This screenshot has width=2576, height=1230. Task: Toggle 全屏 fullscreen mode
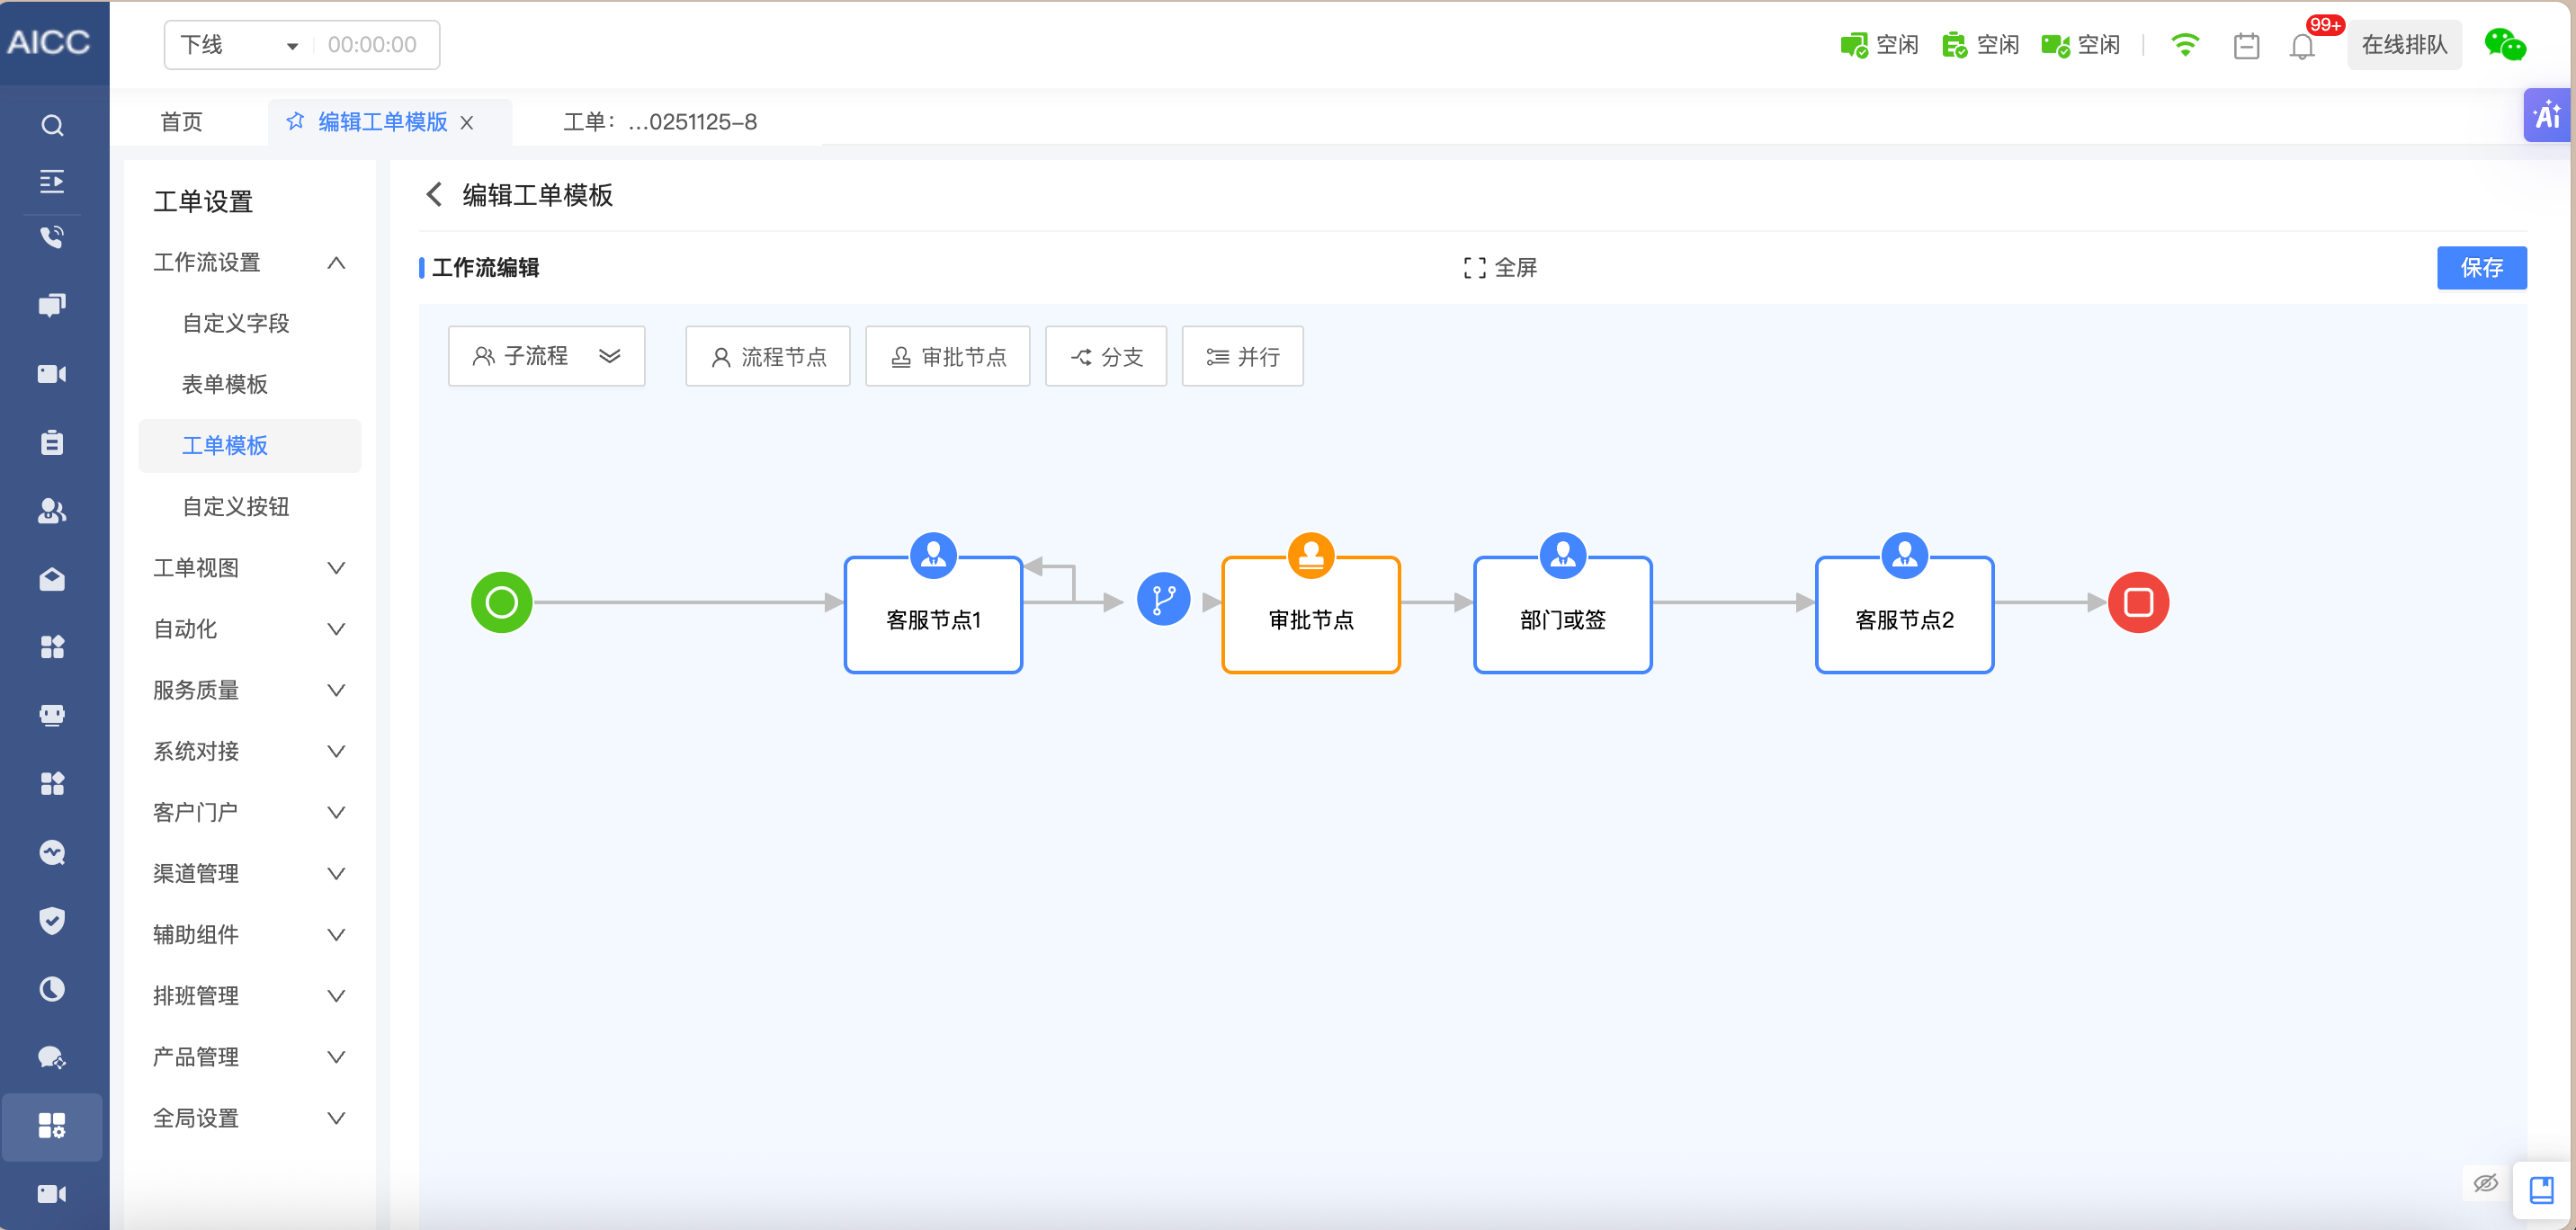click(x=1500, y=268)
